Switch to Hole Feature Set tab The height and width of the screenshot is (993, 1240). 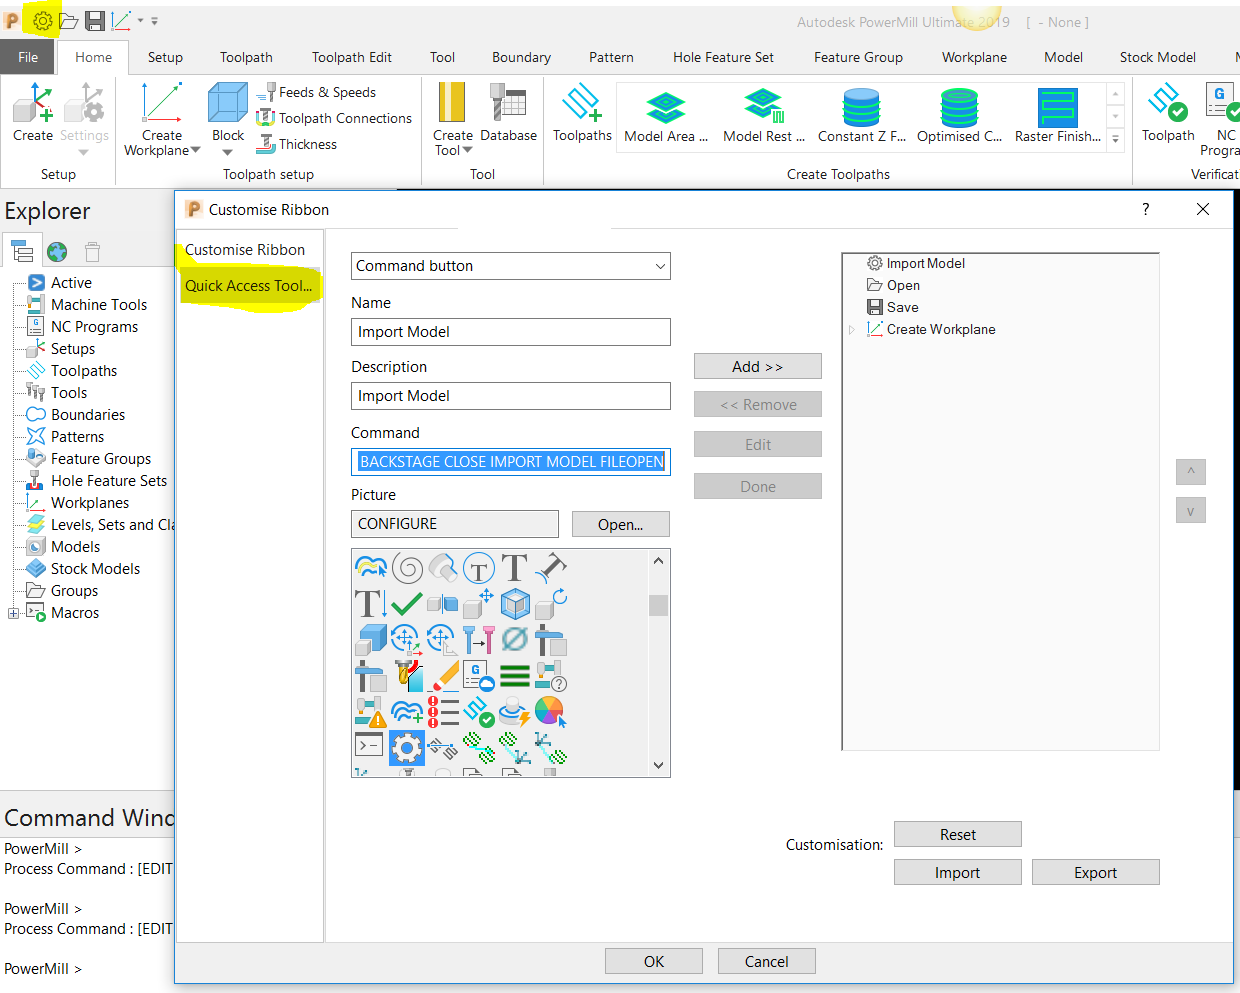[x=723, y=57]
